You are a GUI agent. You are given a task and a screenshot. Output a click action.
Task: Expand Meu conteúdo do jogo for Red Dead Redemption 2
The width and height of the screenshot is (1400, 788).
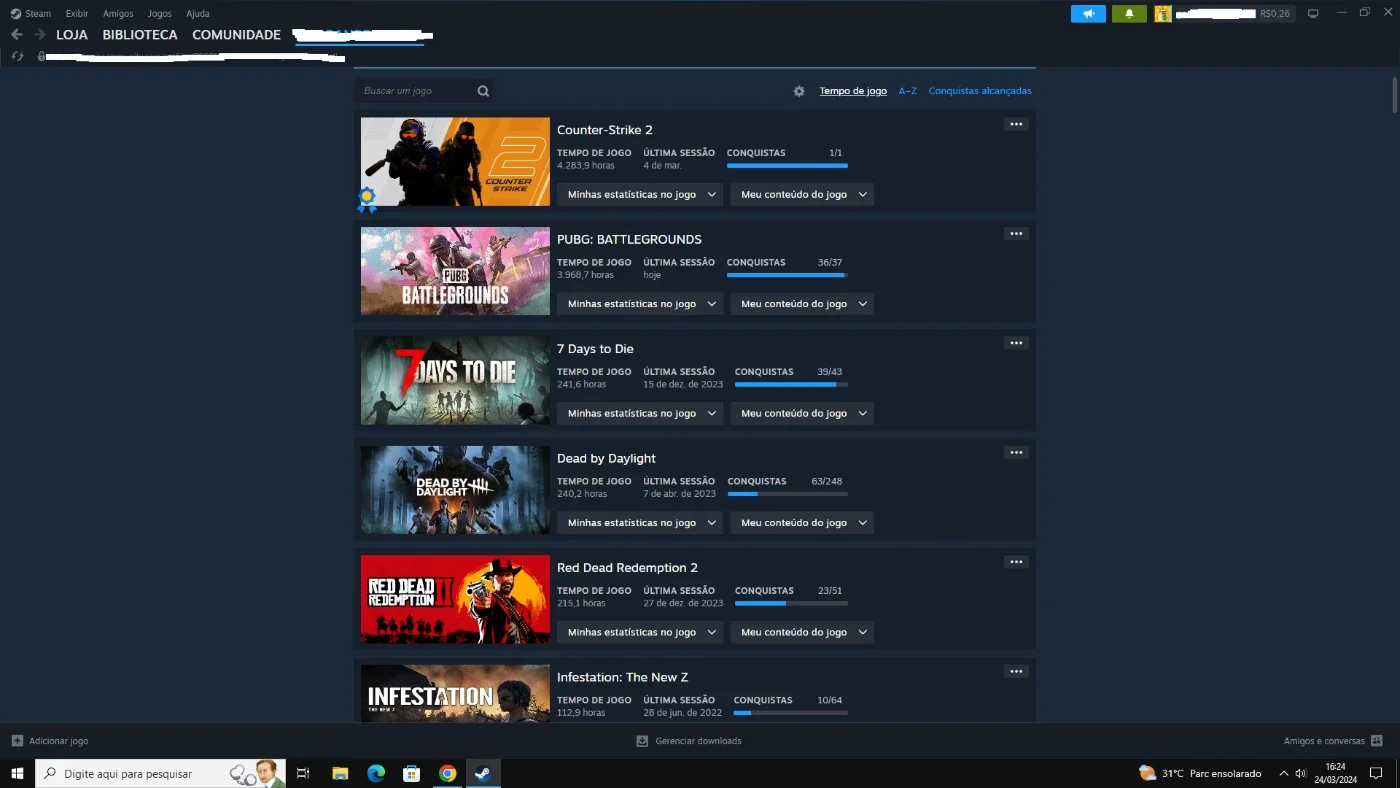(802, 632)
